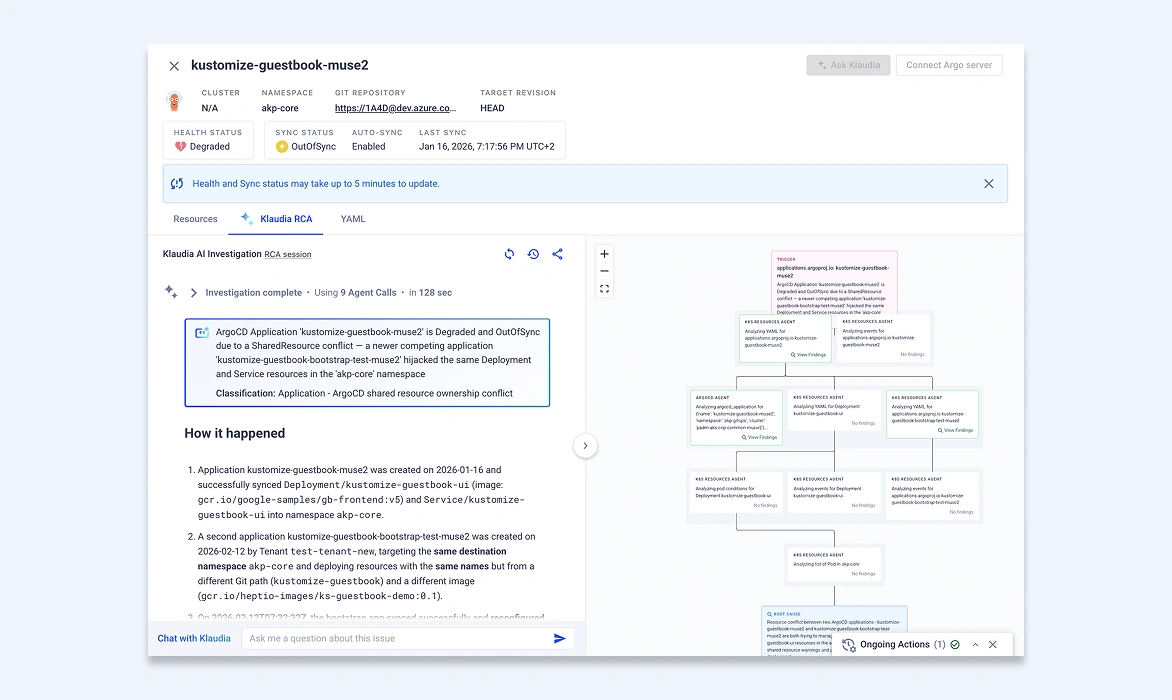View Findings on kustomize-guestbook-bootstrap-test-muse2 YAML node
This screenshot has height=700, width=1172.
point(955,430)
